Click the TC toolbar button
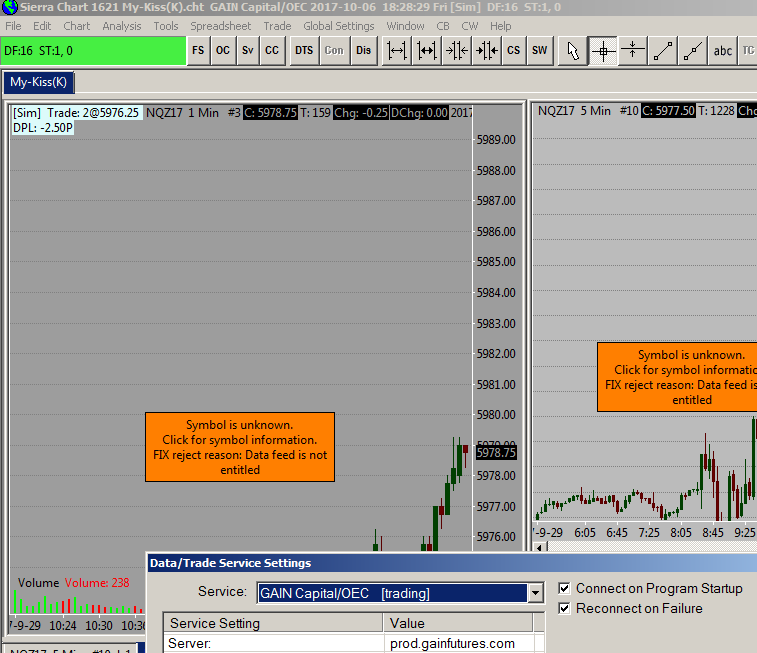The width and height of the screenshot is (757, 653). (748, 51)
